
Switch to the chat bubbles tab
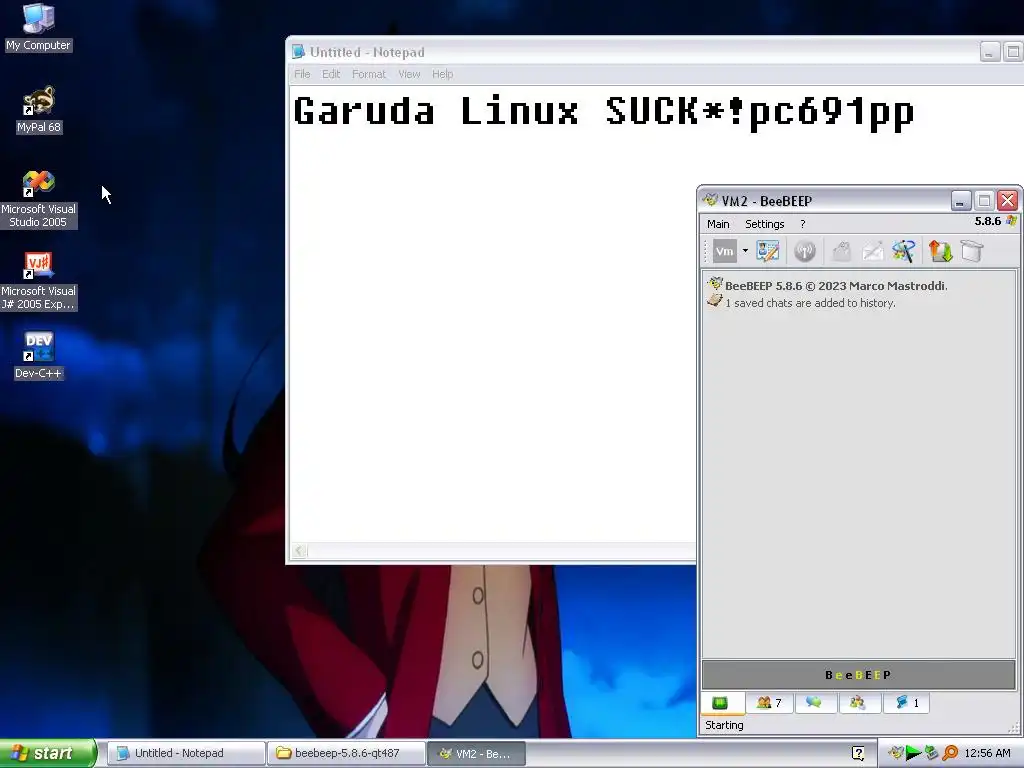[814, 703]
